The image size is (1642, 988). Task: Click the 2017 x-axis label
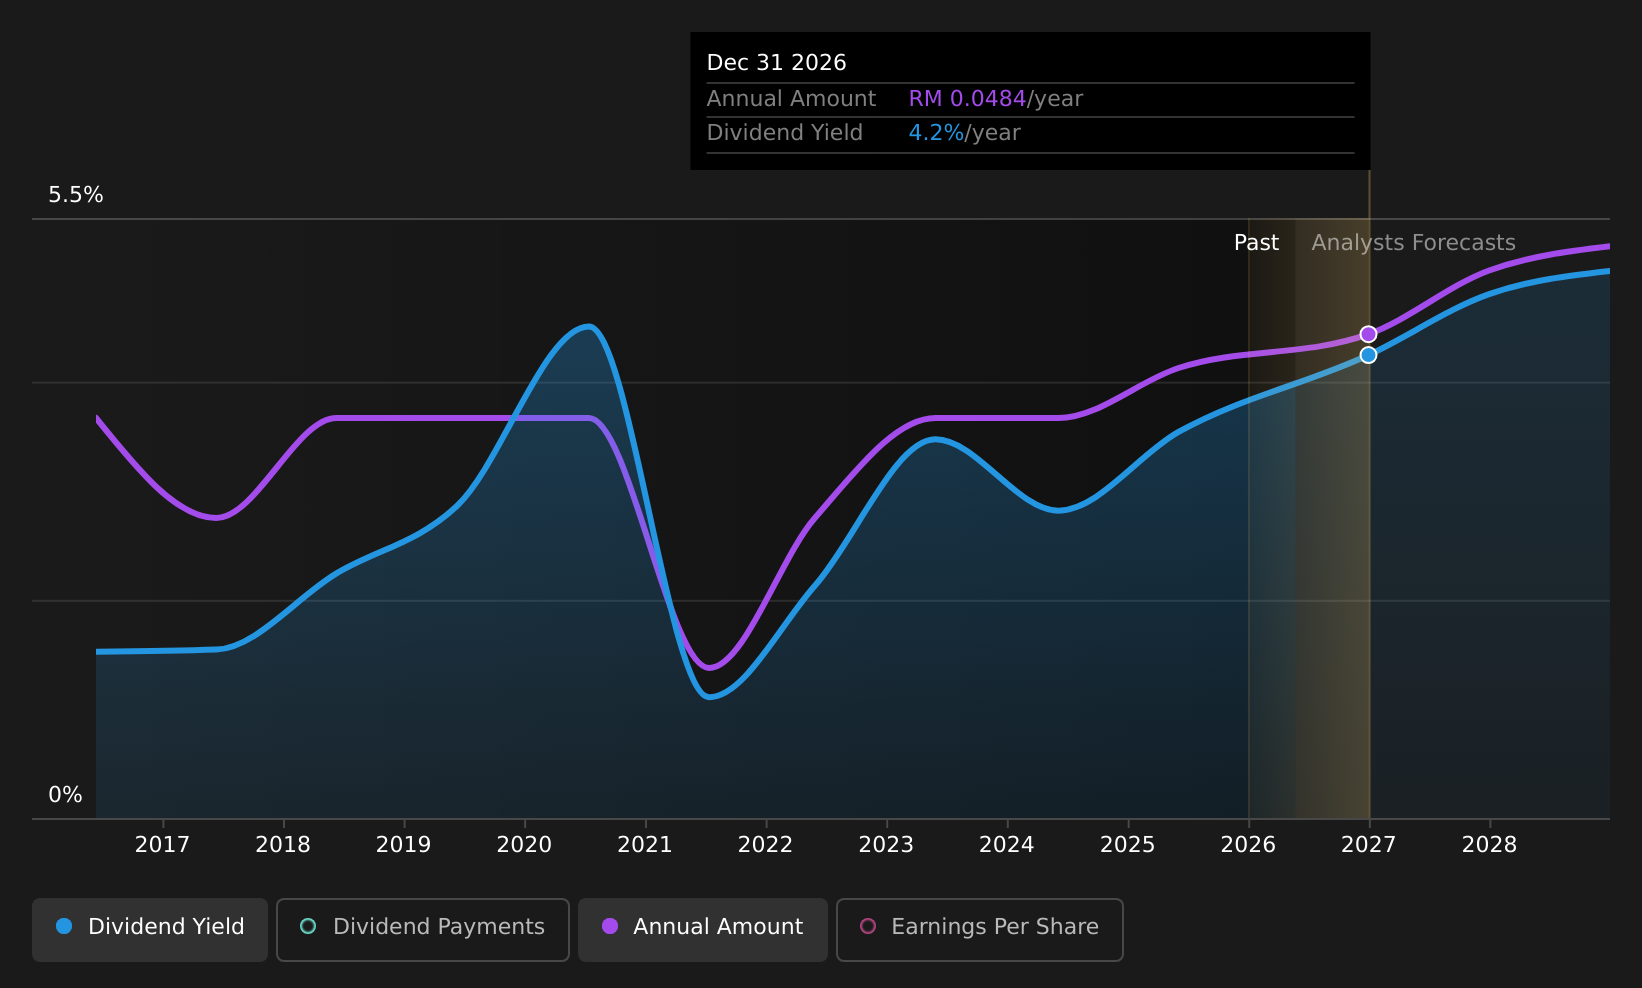[162, 845]
